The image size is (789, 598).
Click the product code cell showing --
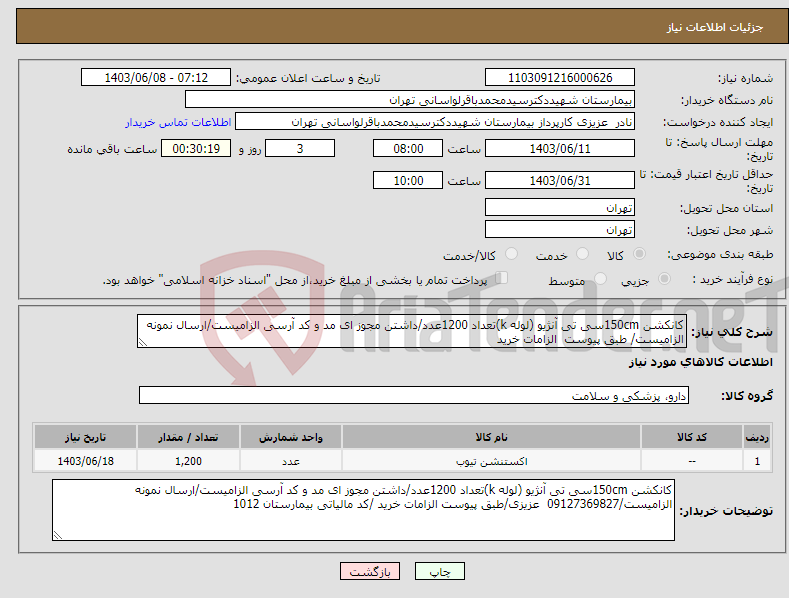pyautogui.click(x=692, y=461)
